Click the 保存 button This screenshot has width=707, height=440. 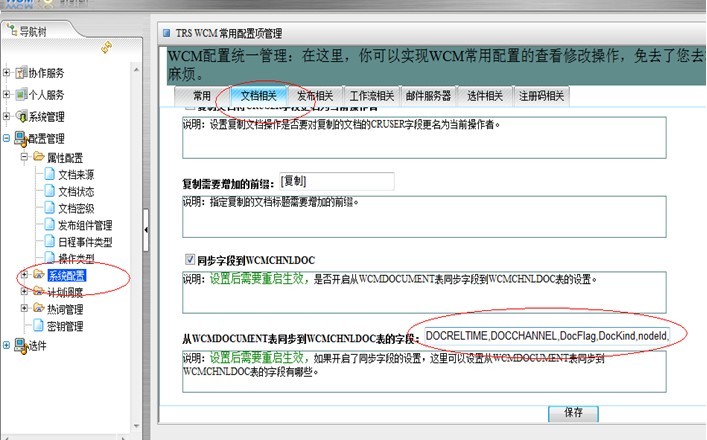(x=573, y=413)
